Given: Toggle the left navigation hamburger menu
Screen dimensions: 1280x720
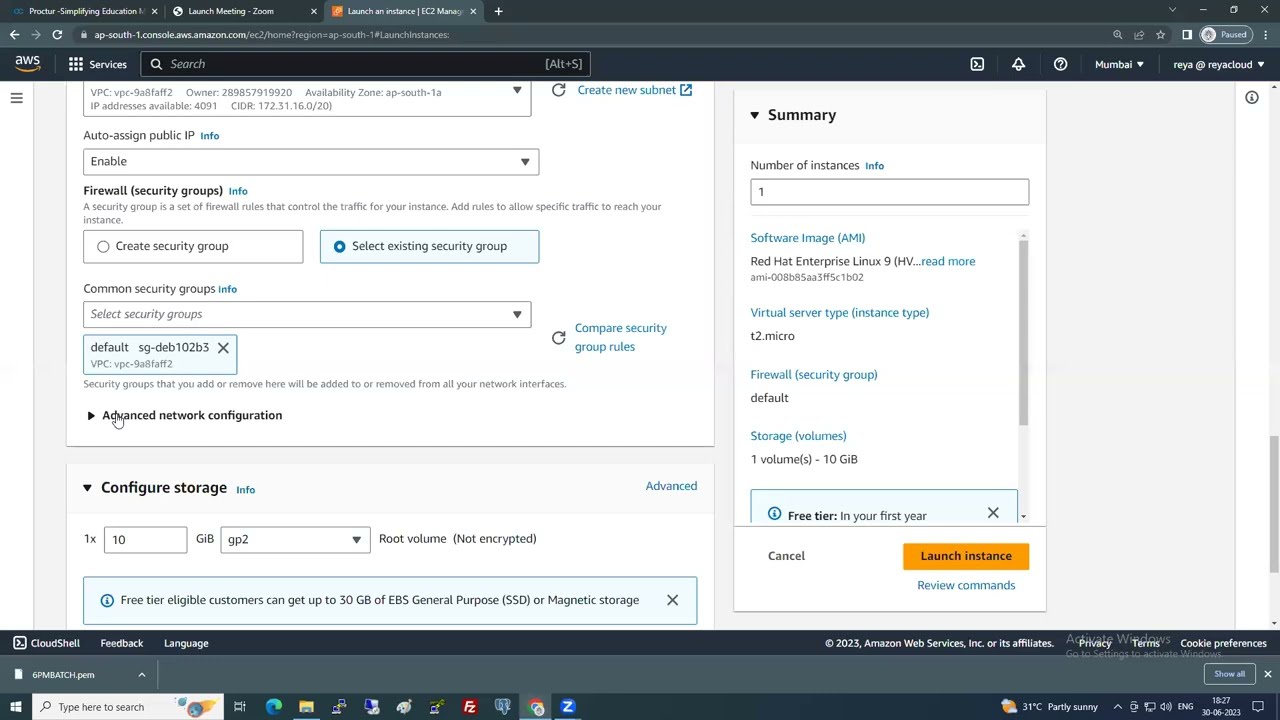Looking at the screenshot, I should pyautogui.click(x=16, y=98).
